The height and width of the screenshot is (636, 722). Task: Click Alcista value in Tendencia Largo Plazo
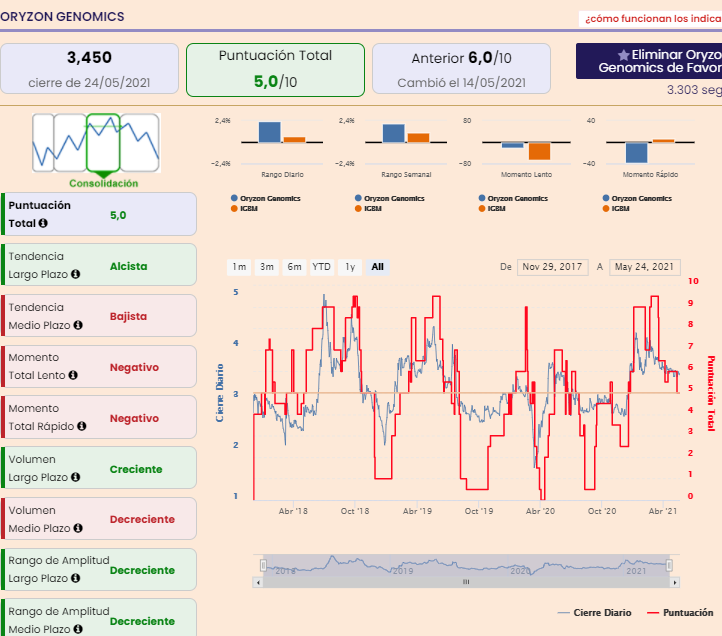(x=128, y=267)
